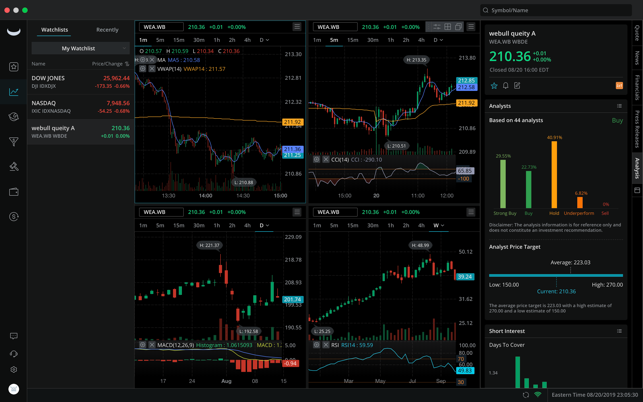The width and height of the screenshot is (643, 402).
Task: Select 5m interval on top-left chart
Action: (160, 40)
